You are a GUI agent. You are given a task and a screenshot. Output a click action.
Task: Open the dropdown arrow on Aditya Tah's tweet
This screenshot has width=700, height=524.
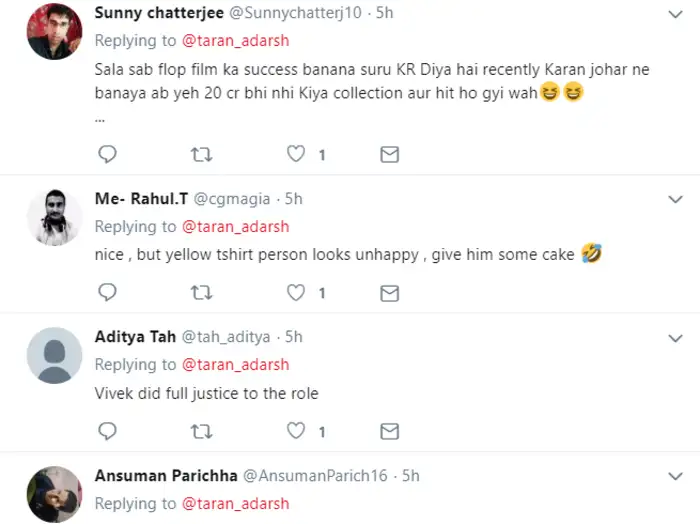tap(675, 337)
